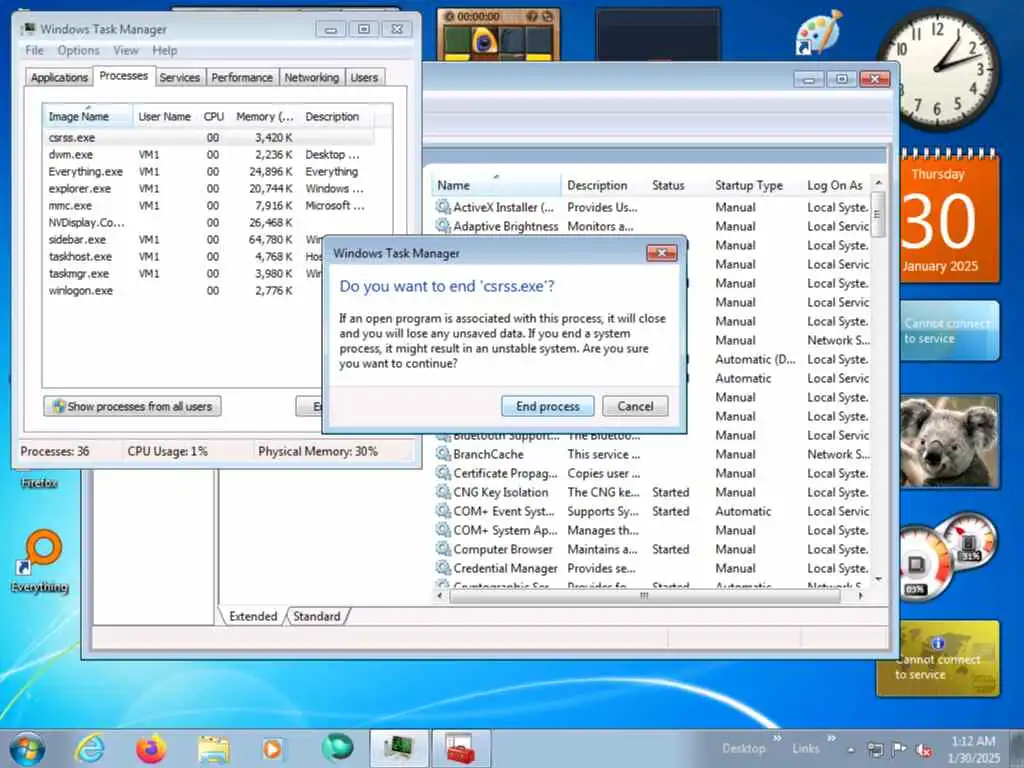Select sidebar.exe process row
Image resolution: width=1024 pixels, height=768 pixels.
[x=183, y=239]
